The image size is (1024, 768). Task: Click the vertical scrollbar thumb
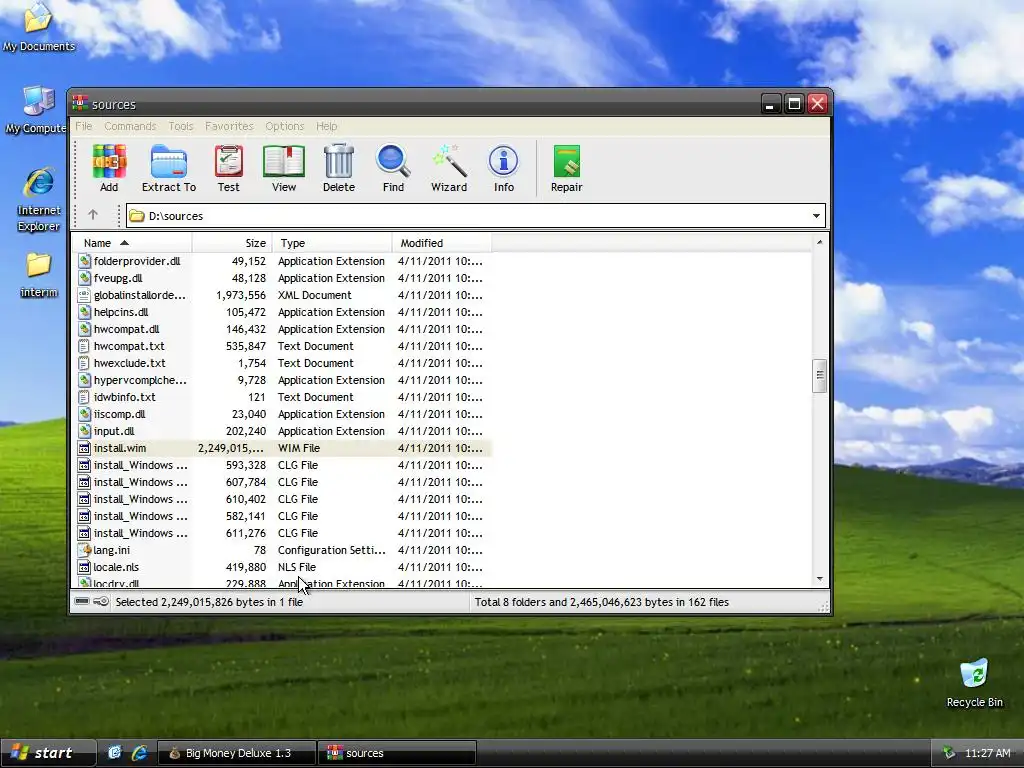(x=820, y=376)
